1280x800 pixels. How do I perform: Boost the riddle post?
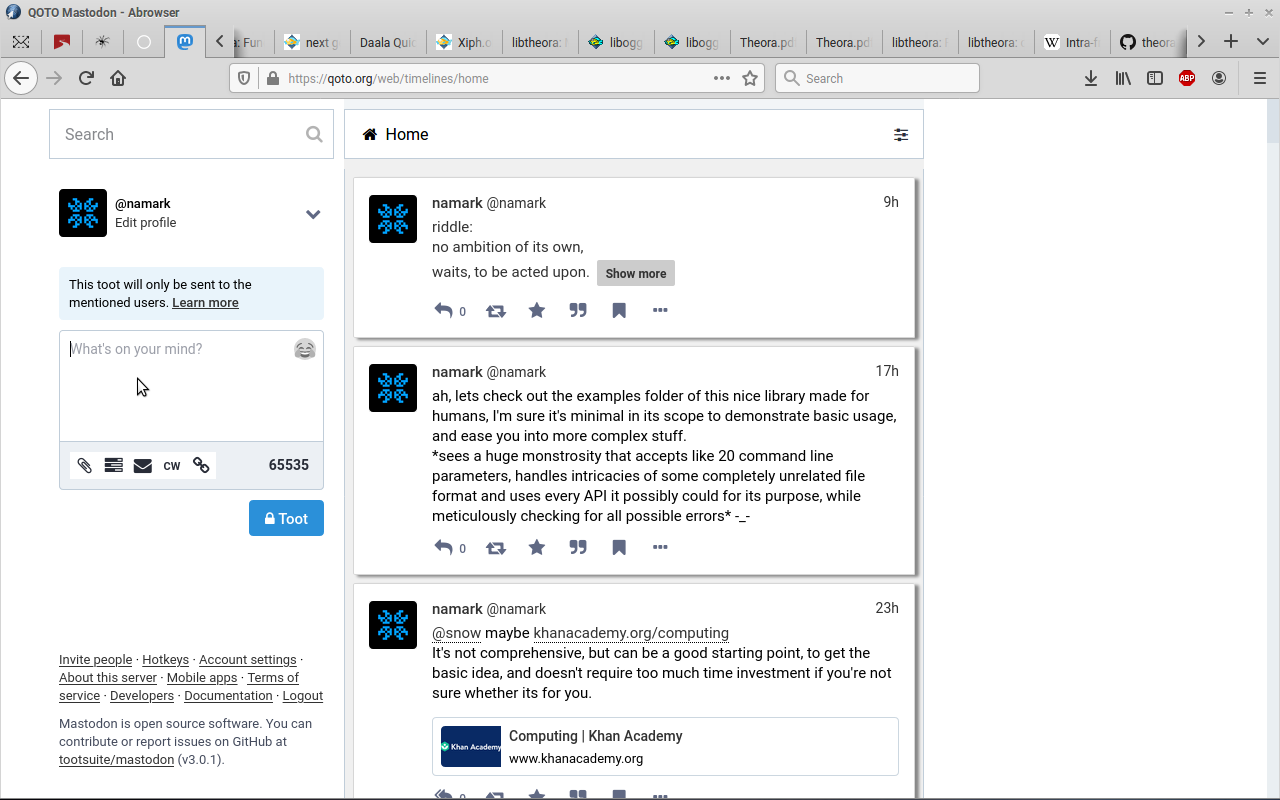coord(496,311)
